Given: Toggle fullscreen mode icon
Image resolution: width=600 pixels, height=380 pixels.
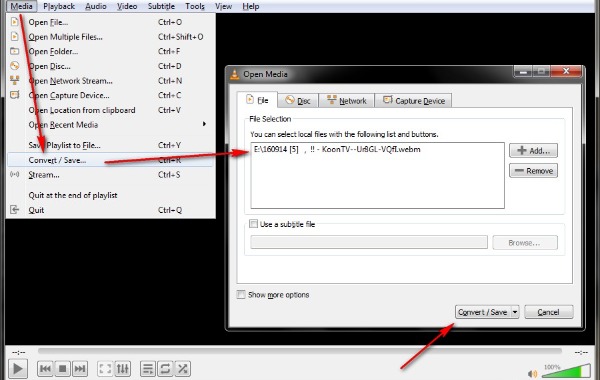Looking at the screenshot, I should [105, 369].
